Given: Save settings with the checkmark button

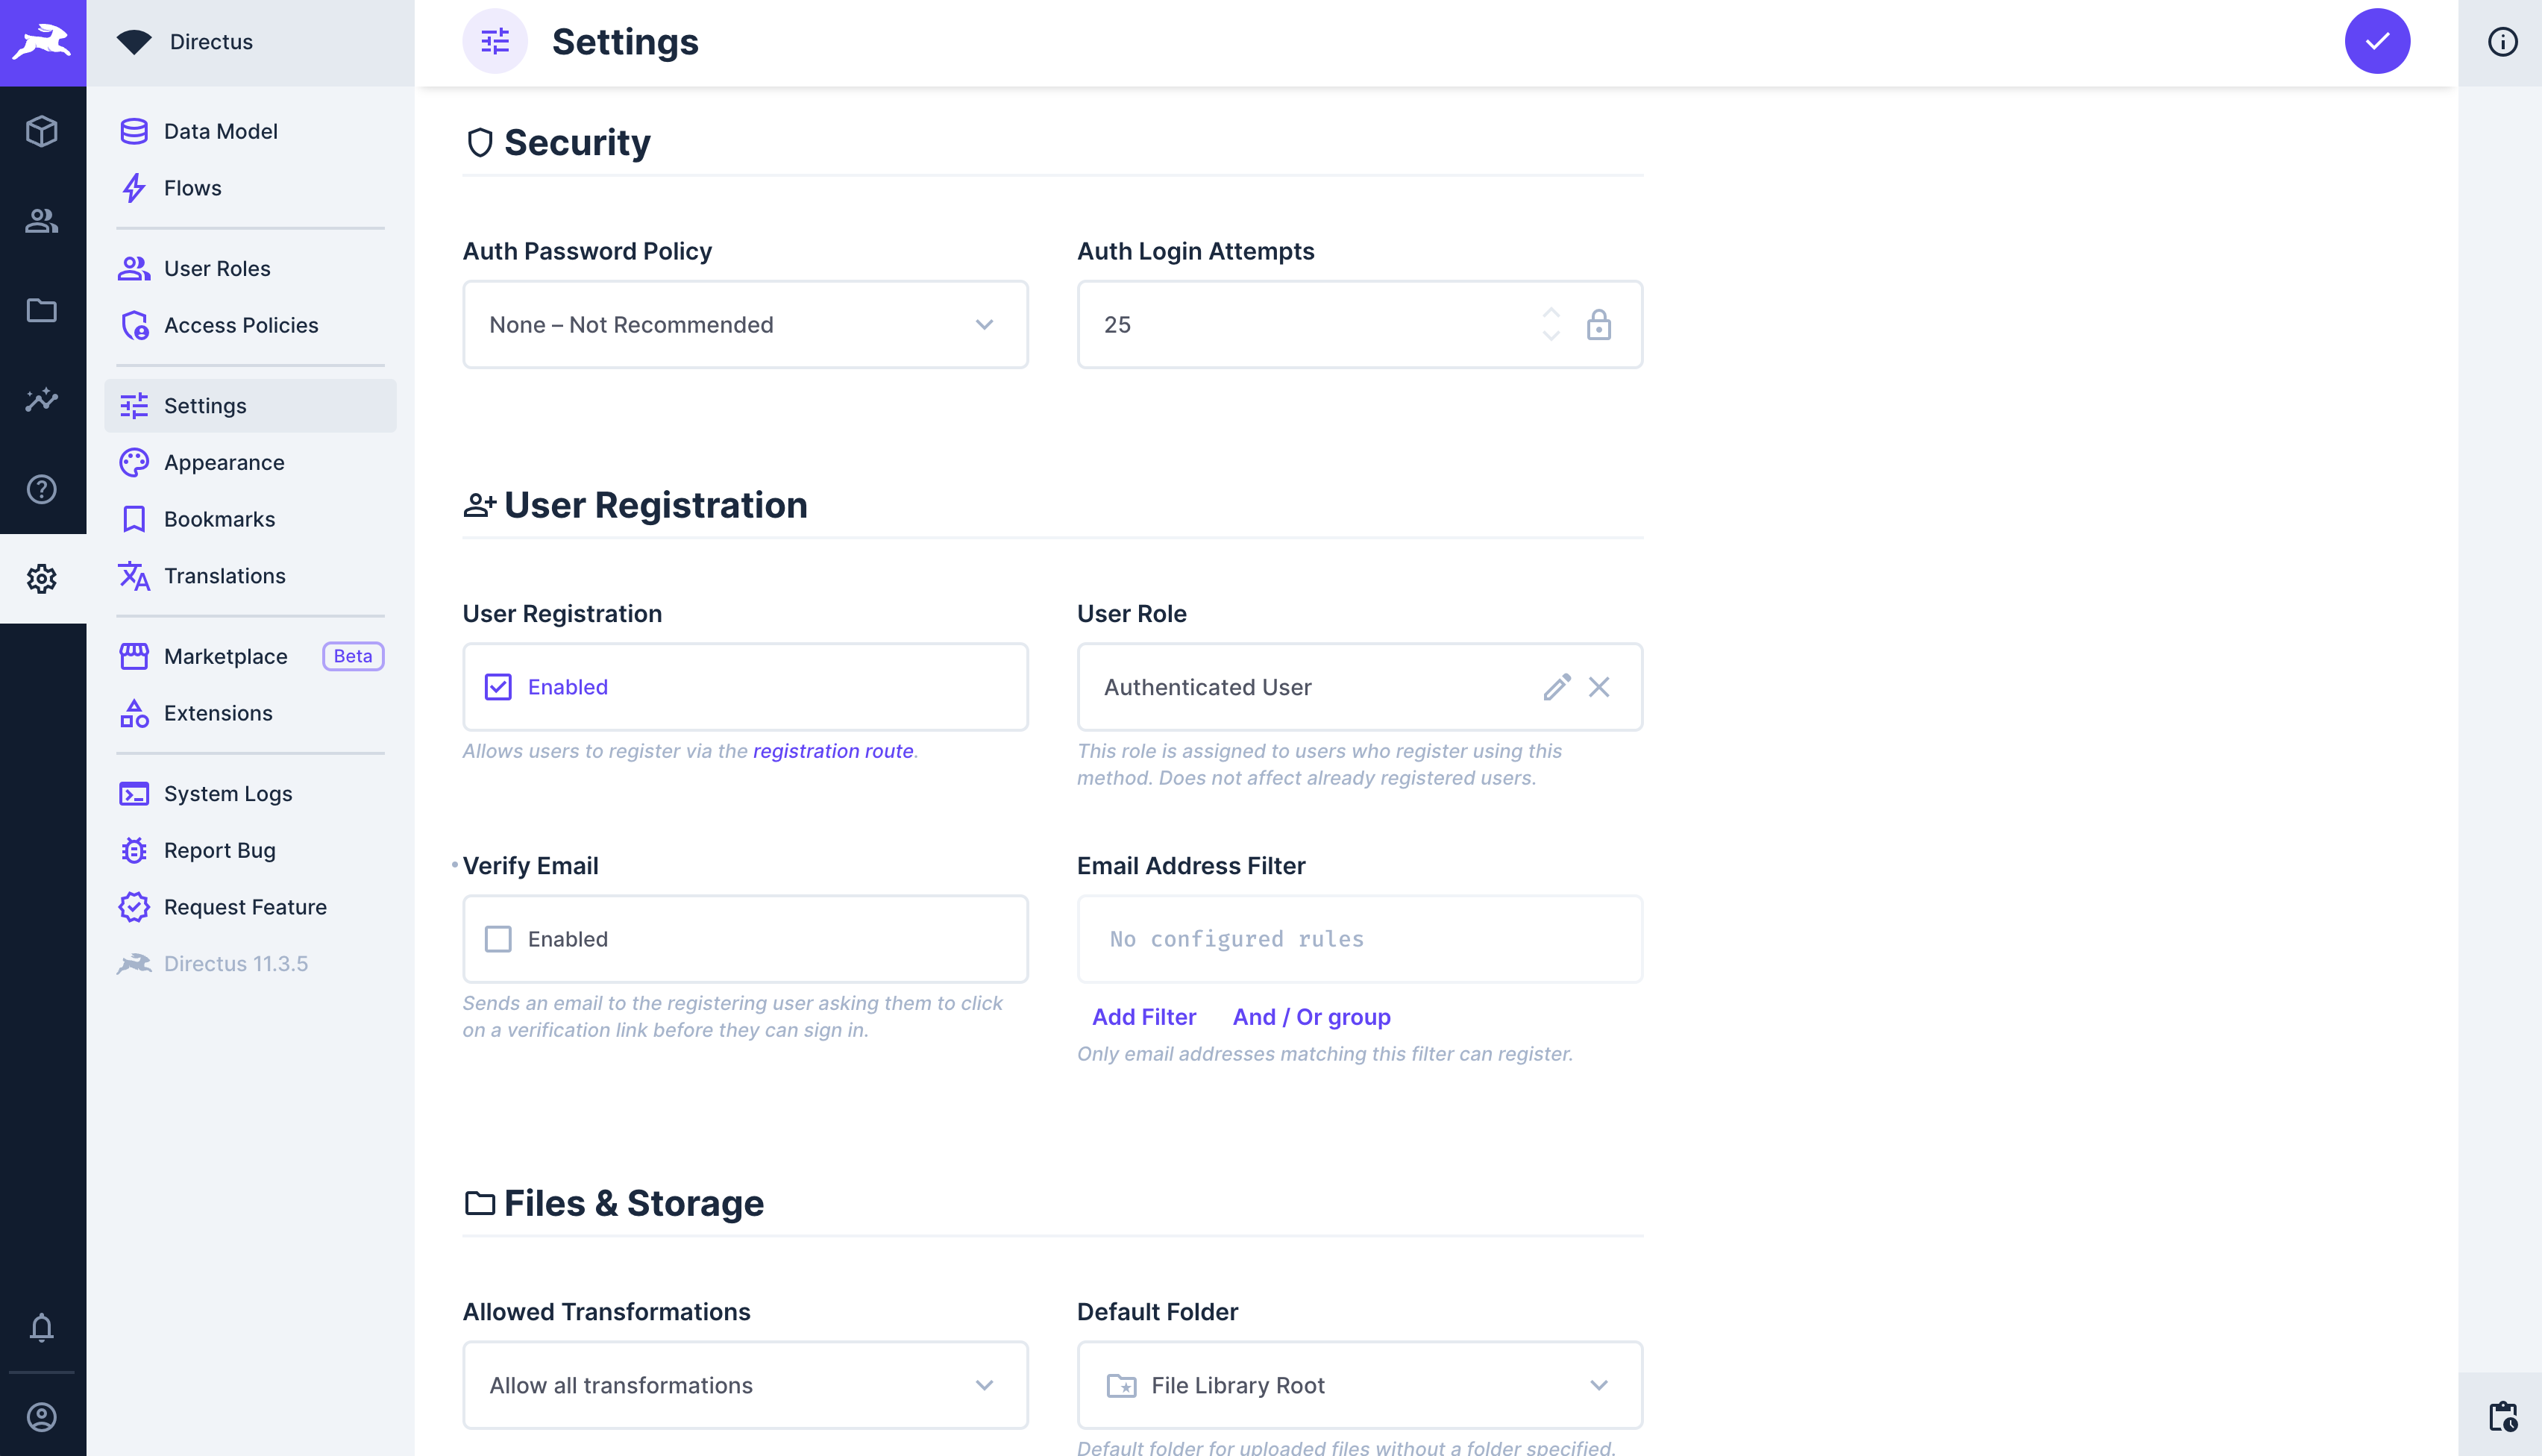Looking at the screenshot, I should click(2377, 41).
